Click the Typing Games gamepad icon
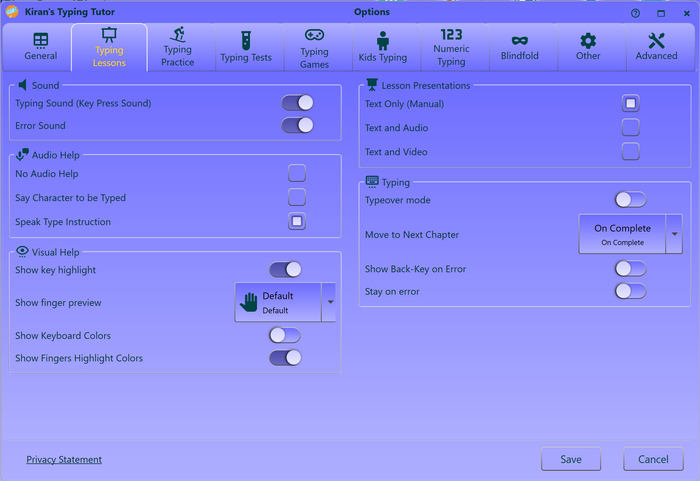This screenshot has width=700, height=481. click(x=314, y=35)
